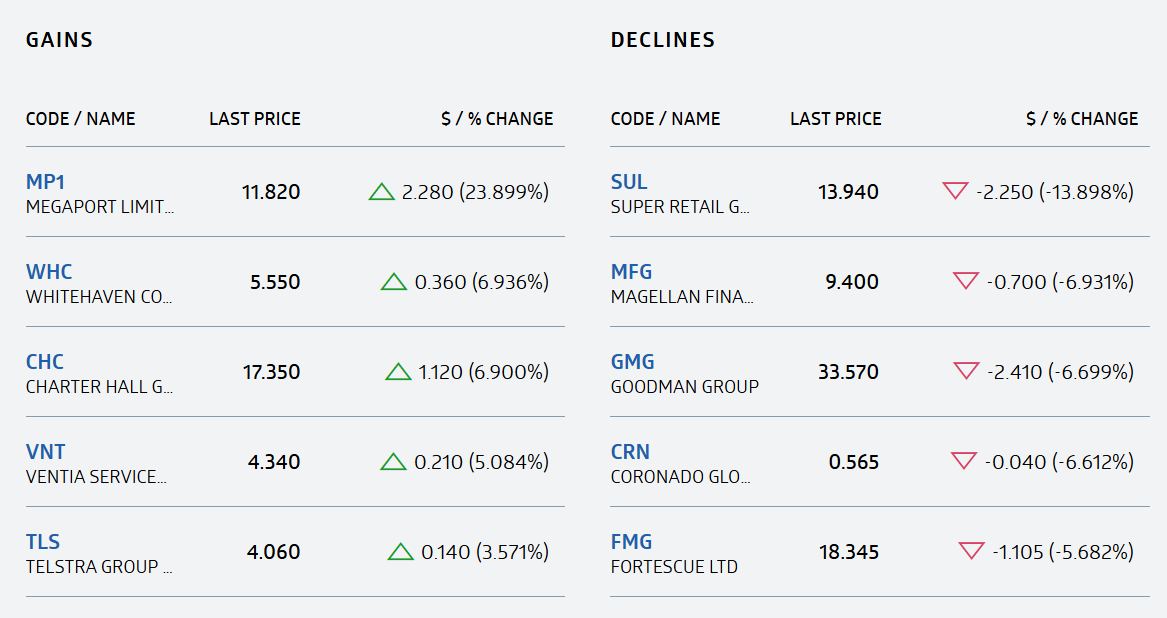This screenshot has width=1167, height=618.
Task: Click the red down triangle beside GMG's -6.699% drop
Action: point(963,371)
